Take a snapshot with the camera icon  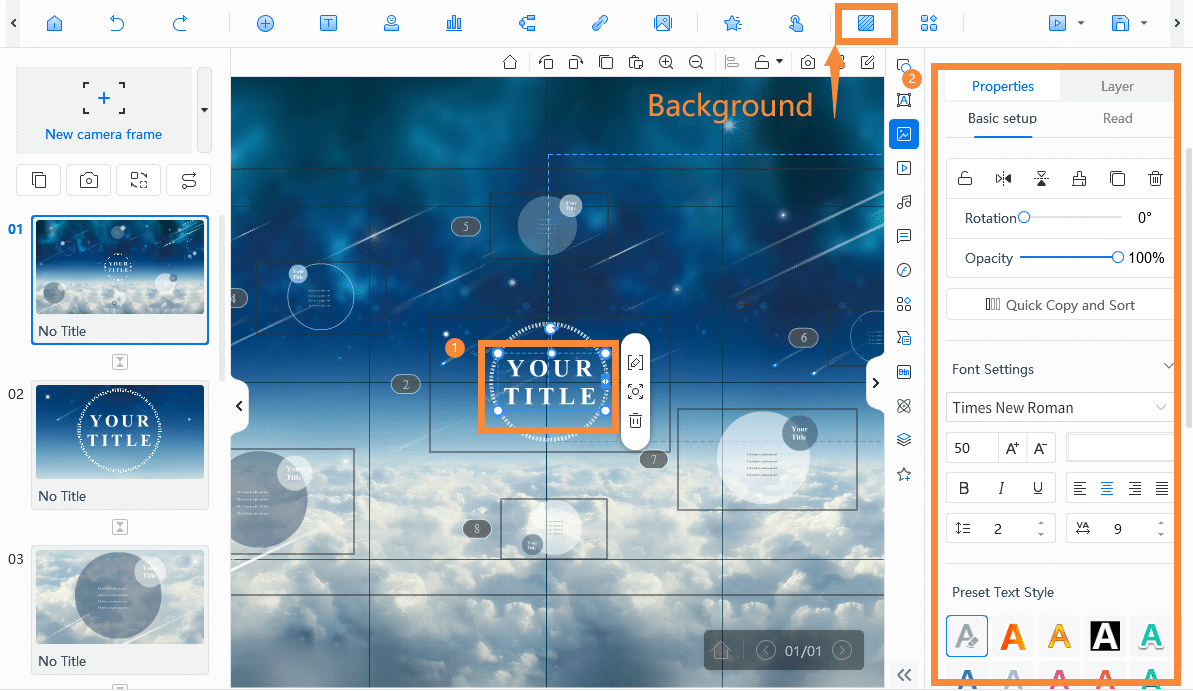(x=808, y=62)
